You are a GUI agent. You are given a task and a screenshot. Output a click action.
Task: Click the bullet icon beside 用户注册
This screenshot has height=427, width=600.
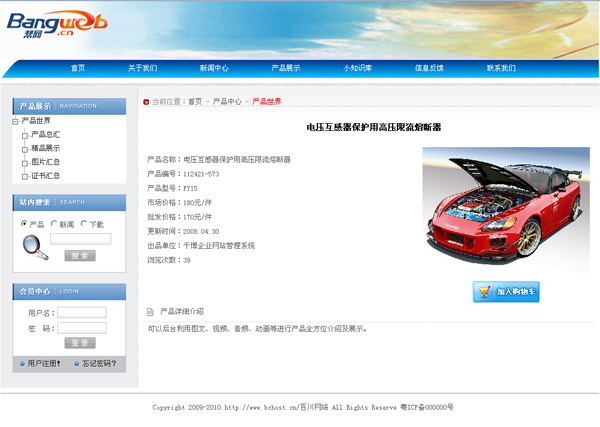click(22, 364)
